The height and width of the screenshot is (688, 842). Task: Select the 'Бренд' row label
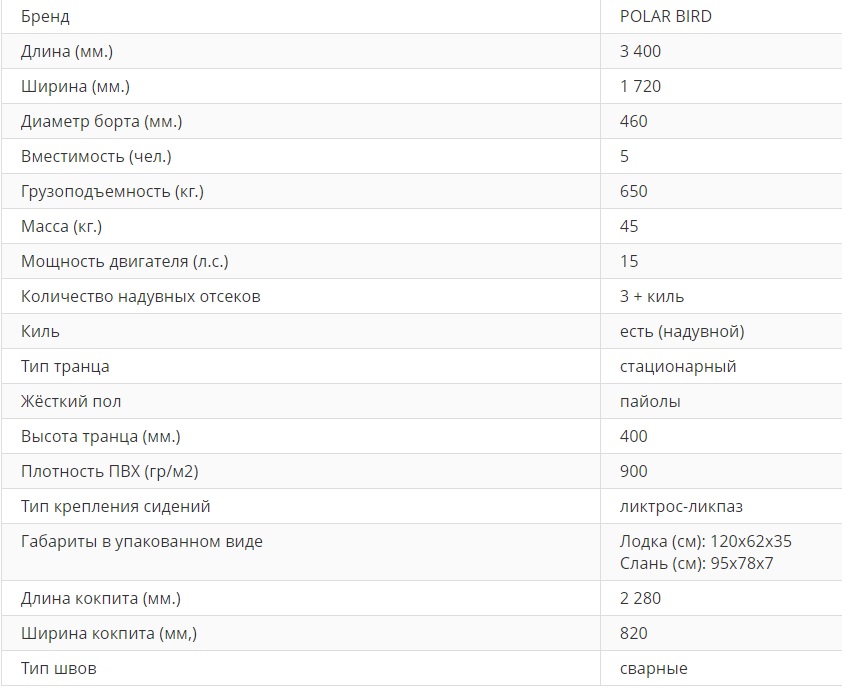click(46, 17)
